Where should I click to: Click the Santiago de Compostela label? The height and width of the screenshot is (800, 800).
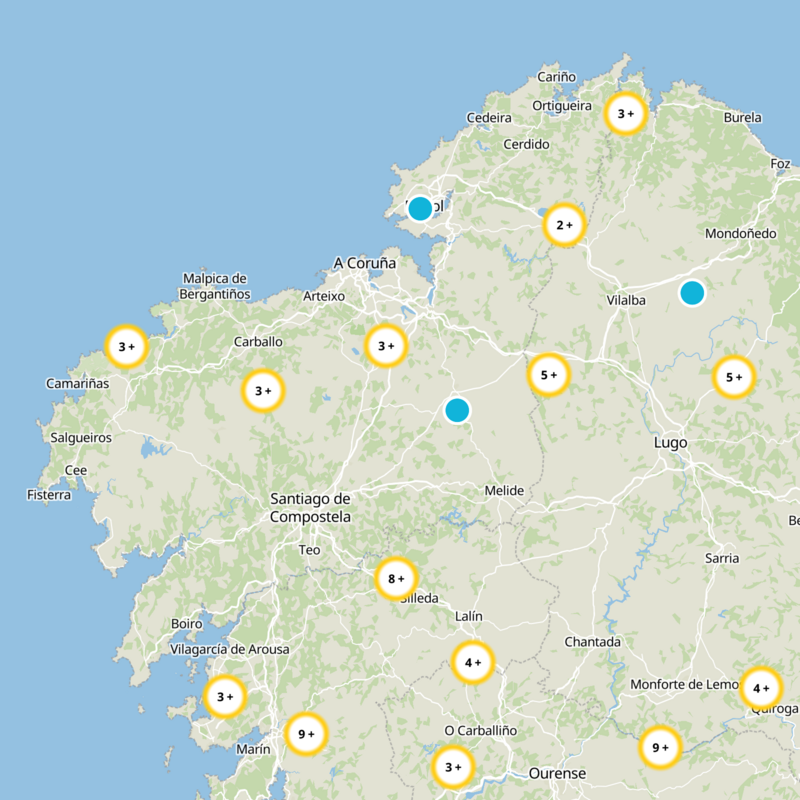[x=310, y=508]
